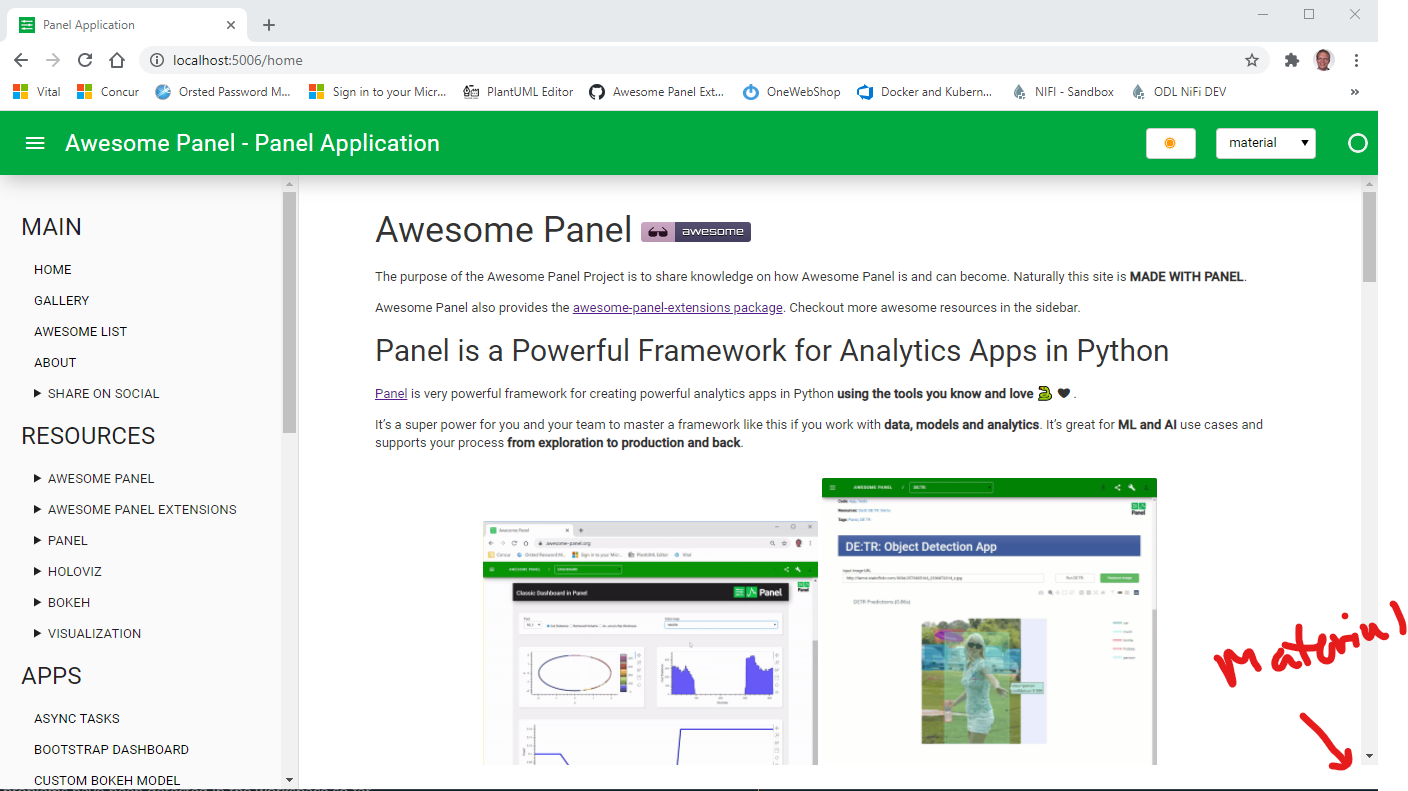This screenshot has height=791, width=1408.
Task: Follow the awesome-panel-extensions package link
Action: tap(678, 308)
